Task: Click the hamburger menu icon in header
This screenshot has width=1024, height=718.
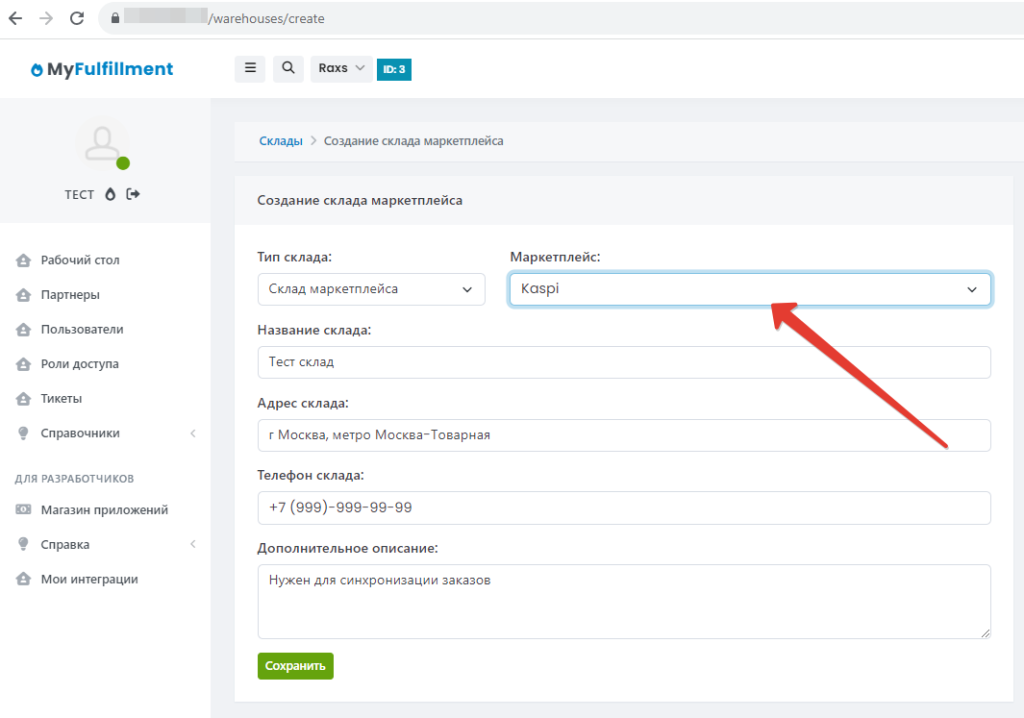Action: coord(250,68)
